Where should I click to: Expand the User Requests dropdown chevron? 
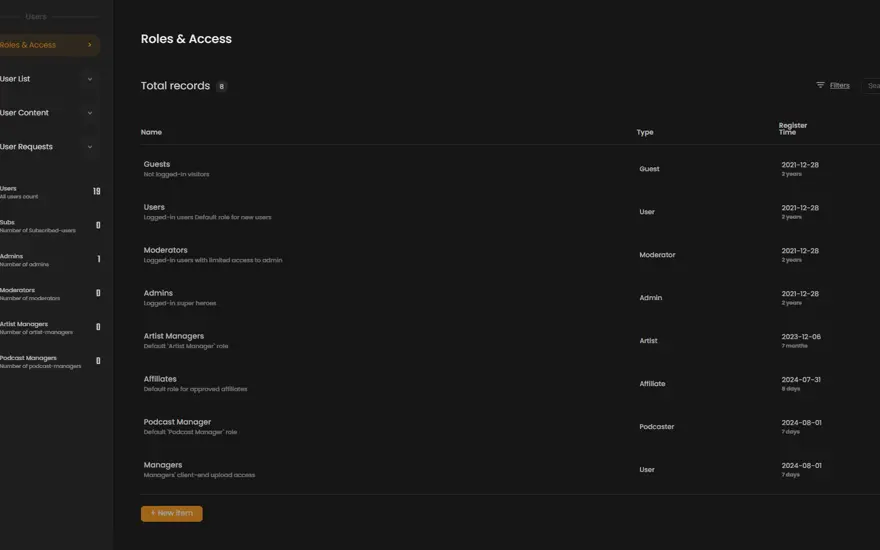point(90,147)
